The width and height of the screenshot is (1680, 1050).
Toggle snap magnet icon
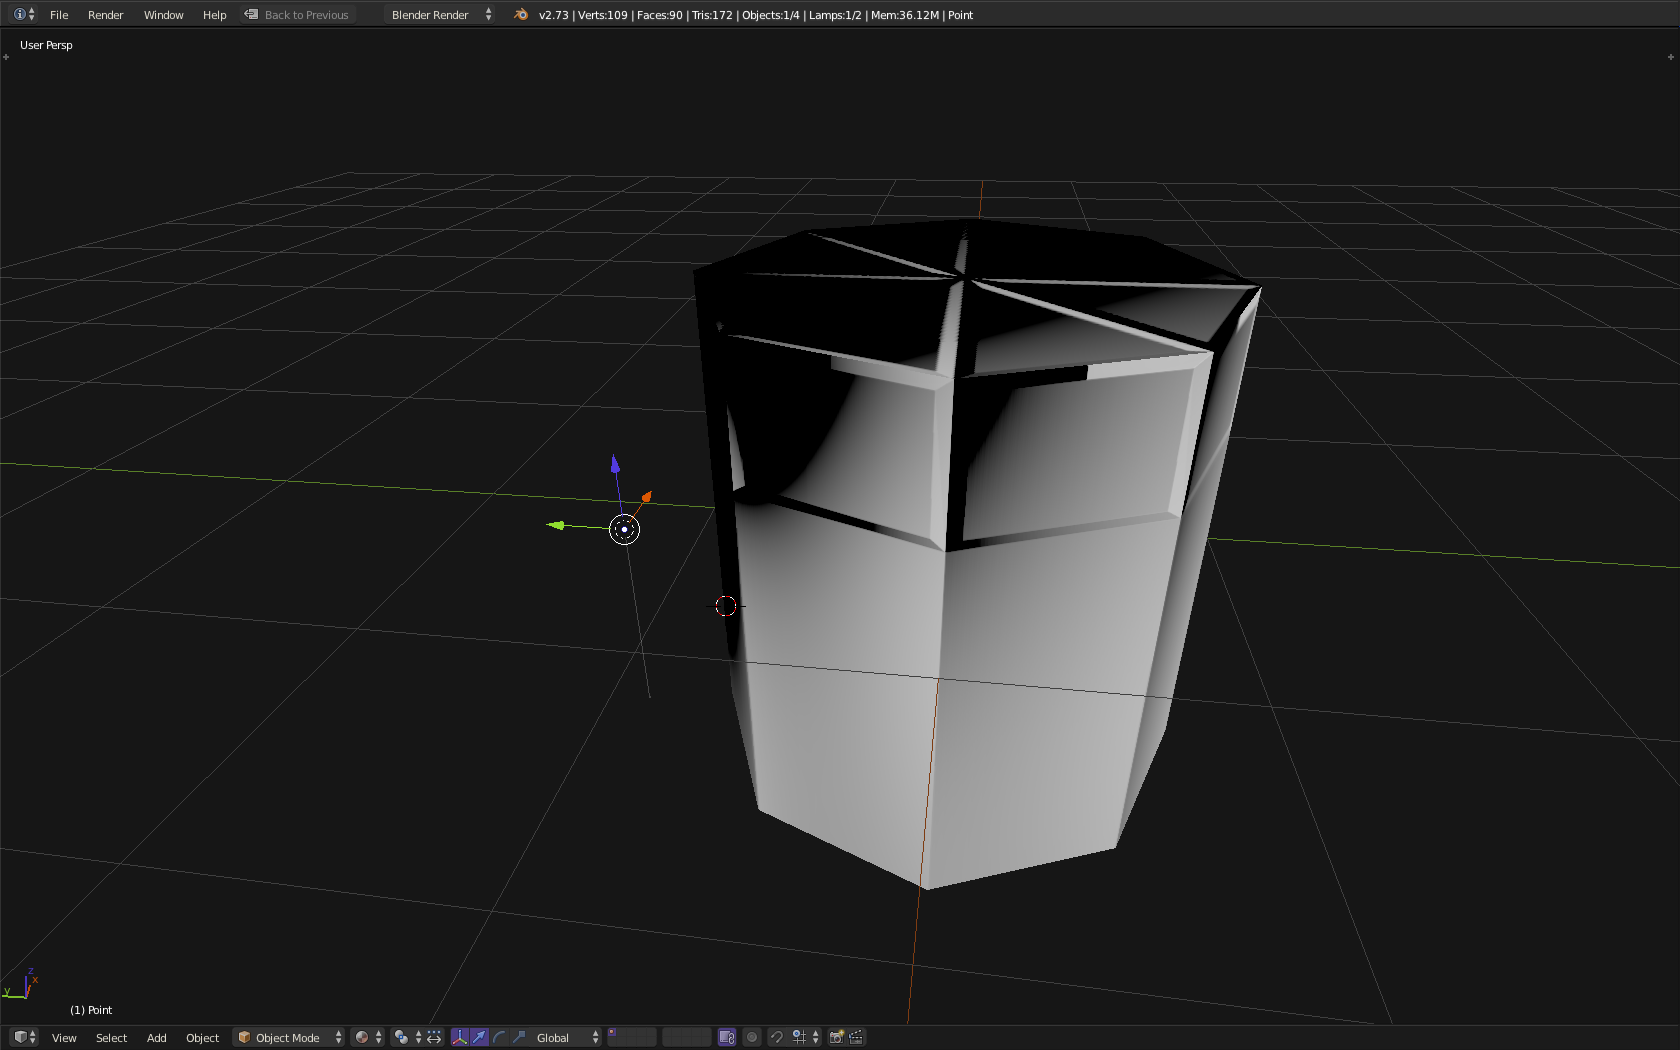(776, 1037)
